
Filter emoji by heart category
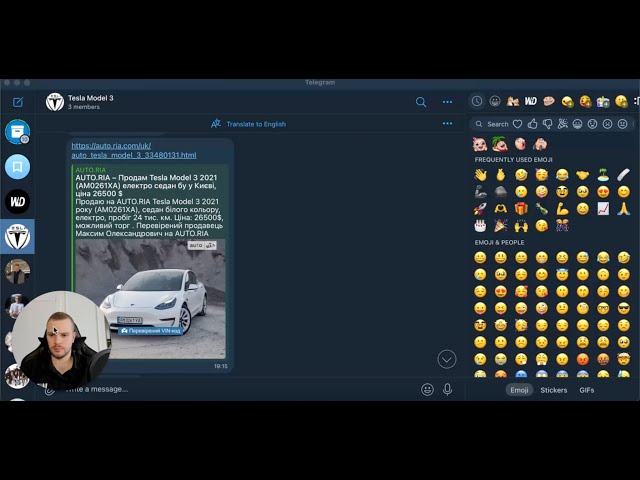pyautogui.click(x=518, y=124)
